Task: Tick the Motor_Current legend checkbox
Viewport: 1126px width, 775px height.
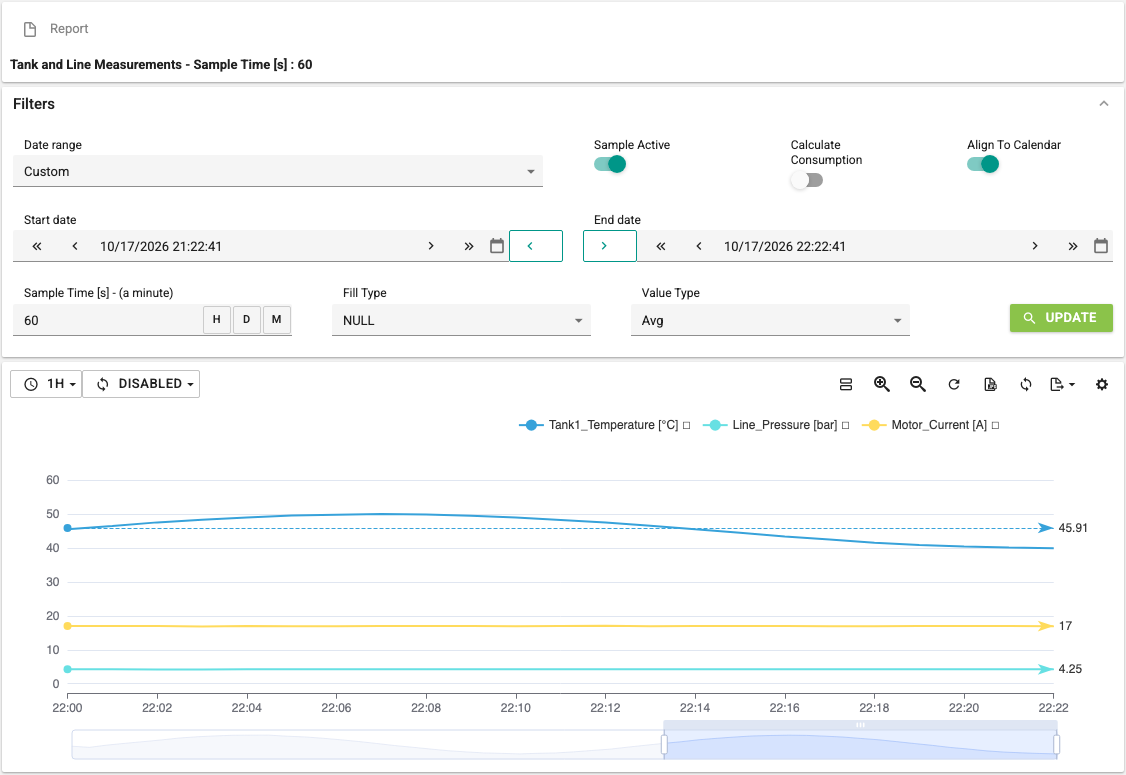Action: pyautogui.click(x=995, y=425)
